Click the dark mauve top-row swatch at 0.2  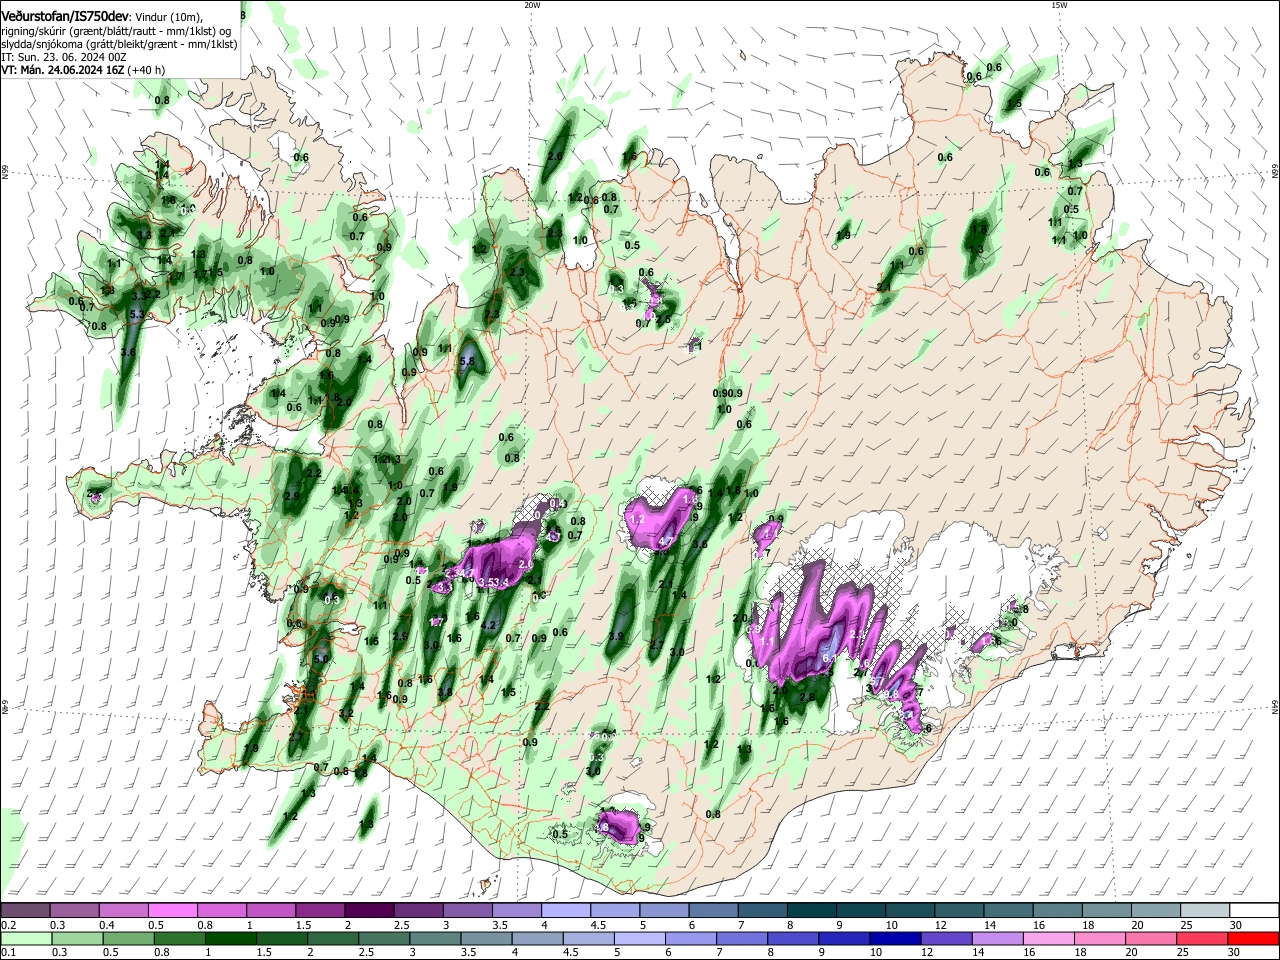[x=25, y=910]
